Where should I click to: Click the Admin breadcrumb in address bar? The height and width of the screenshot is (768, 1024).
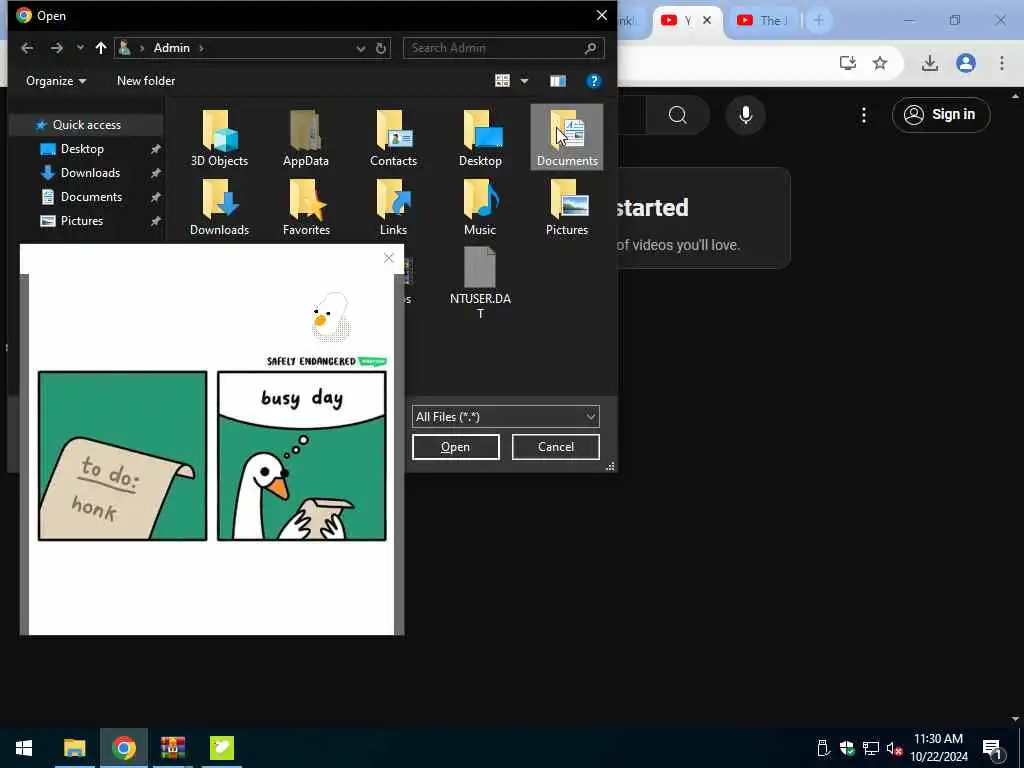coord(172,48)
